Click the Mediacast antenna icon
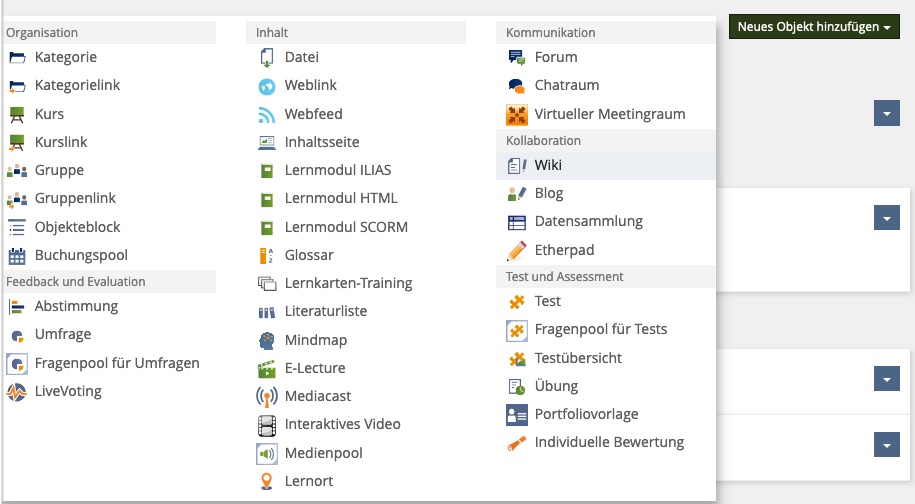 (x=267, y=396)
